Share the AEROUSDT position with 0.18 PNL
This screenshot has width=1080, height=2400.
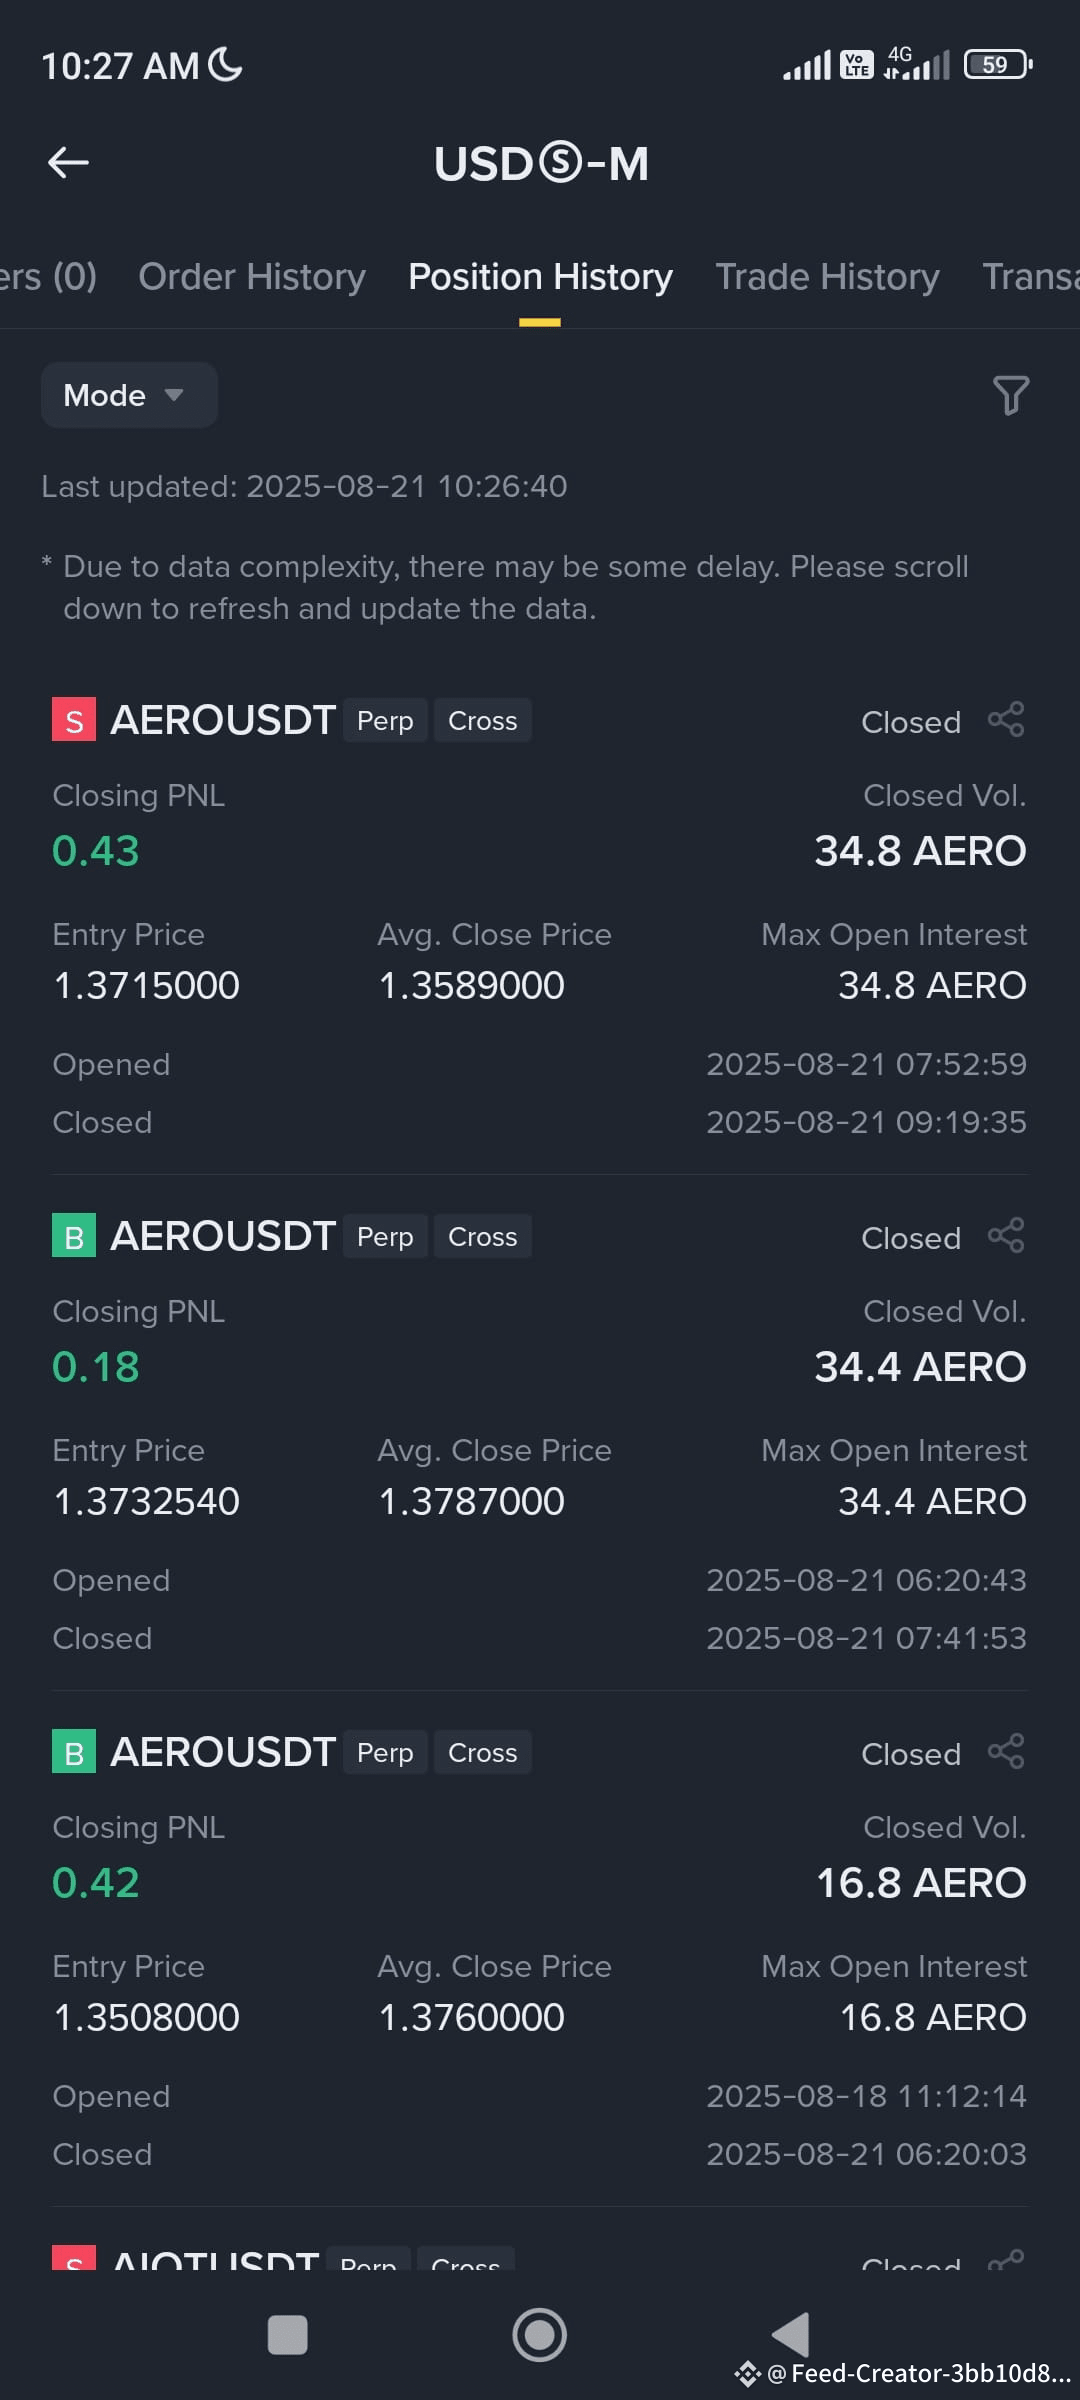coord(1006,1235)
